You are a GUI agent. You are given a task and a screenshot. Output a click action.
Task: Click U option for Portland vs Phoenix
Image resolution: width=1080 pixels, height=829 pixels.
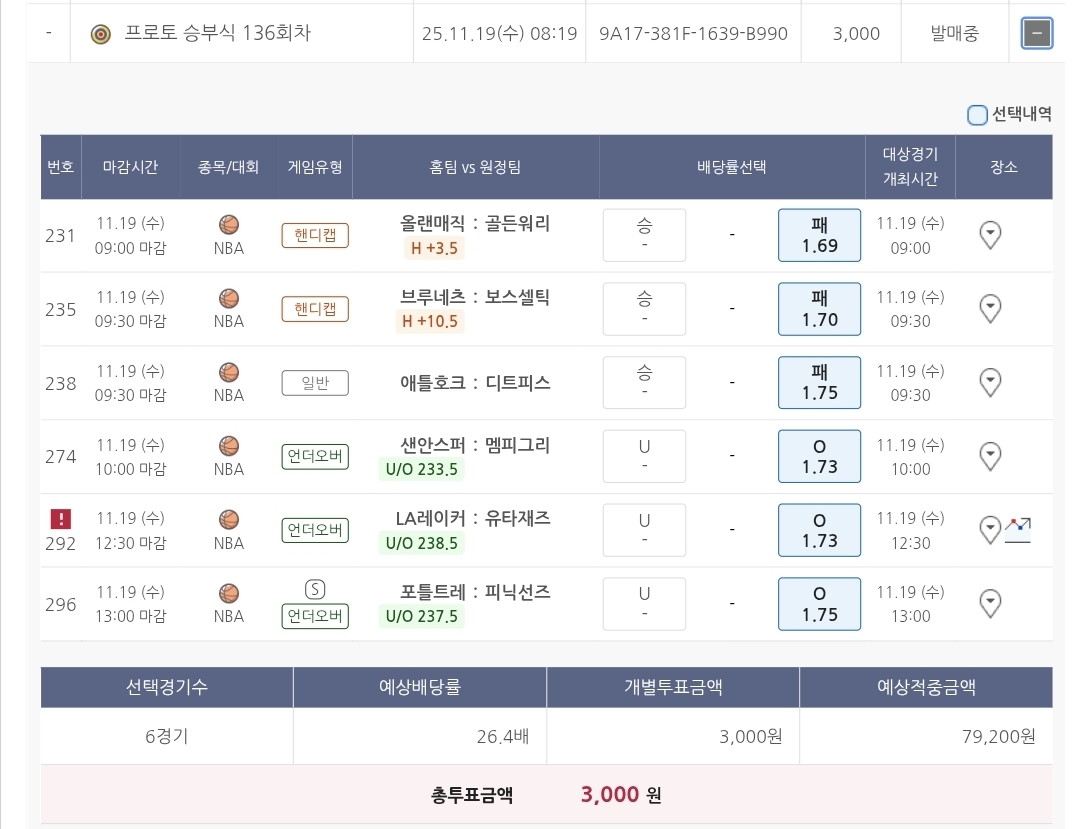click(644, 604)
